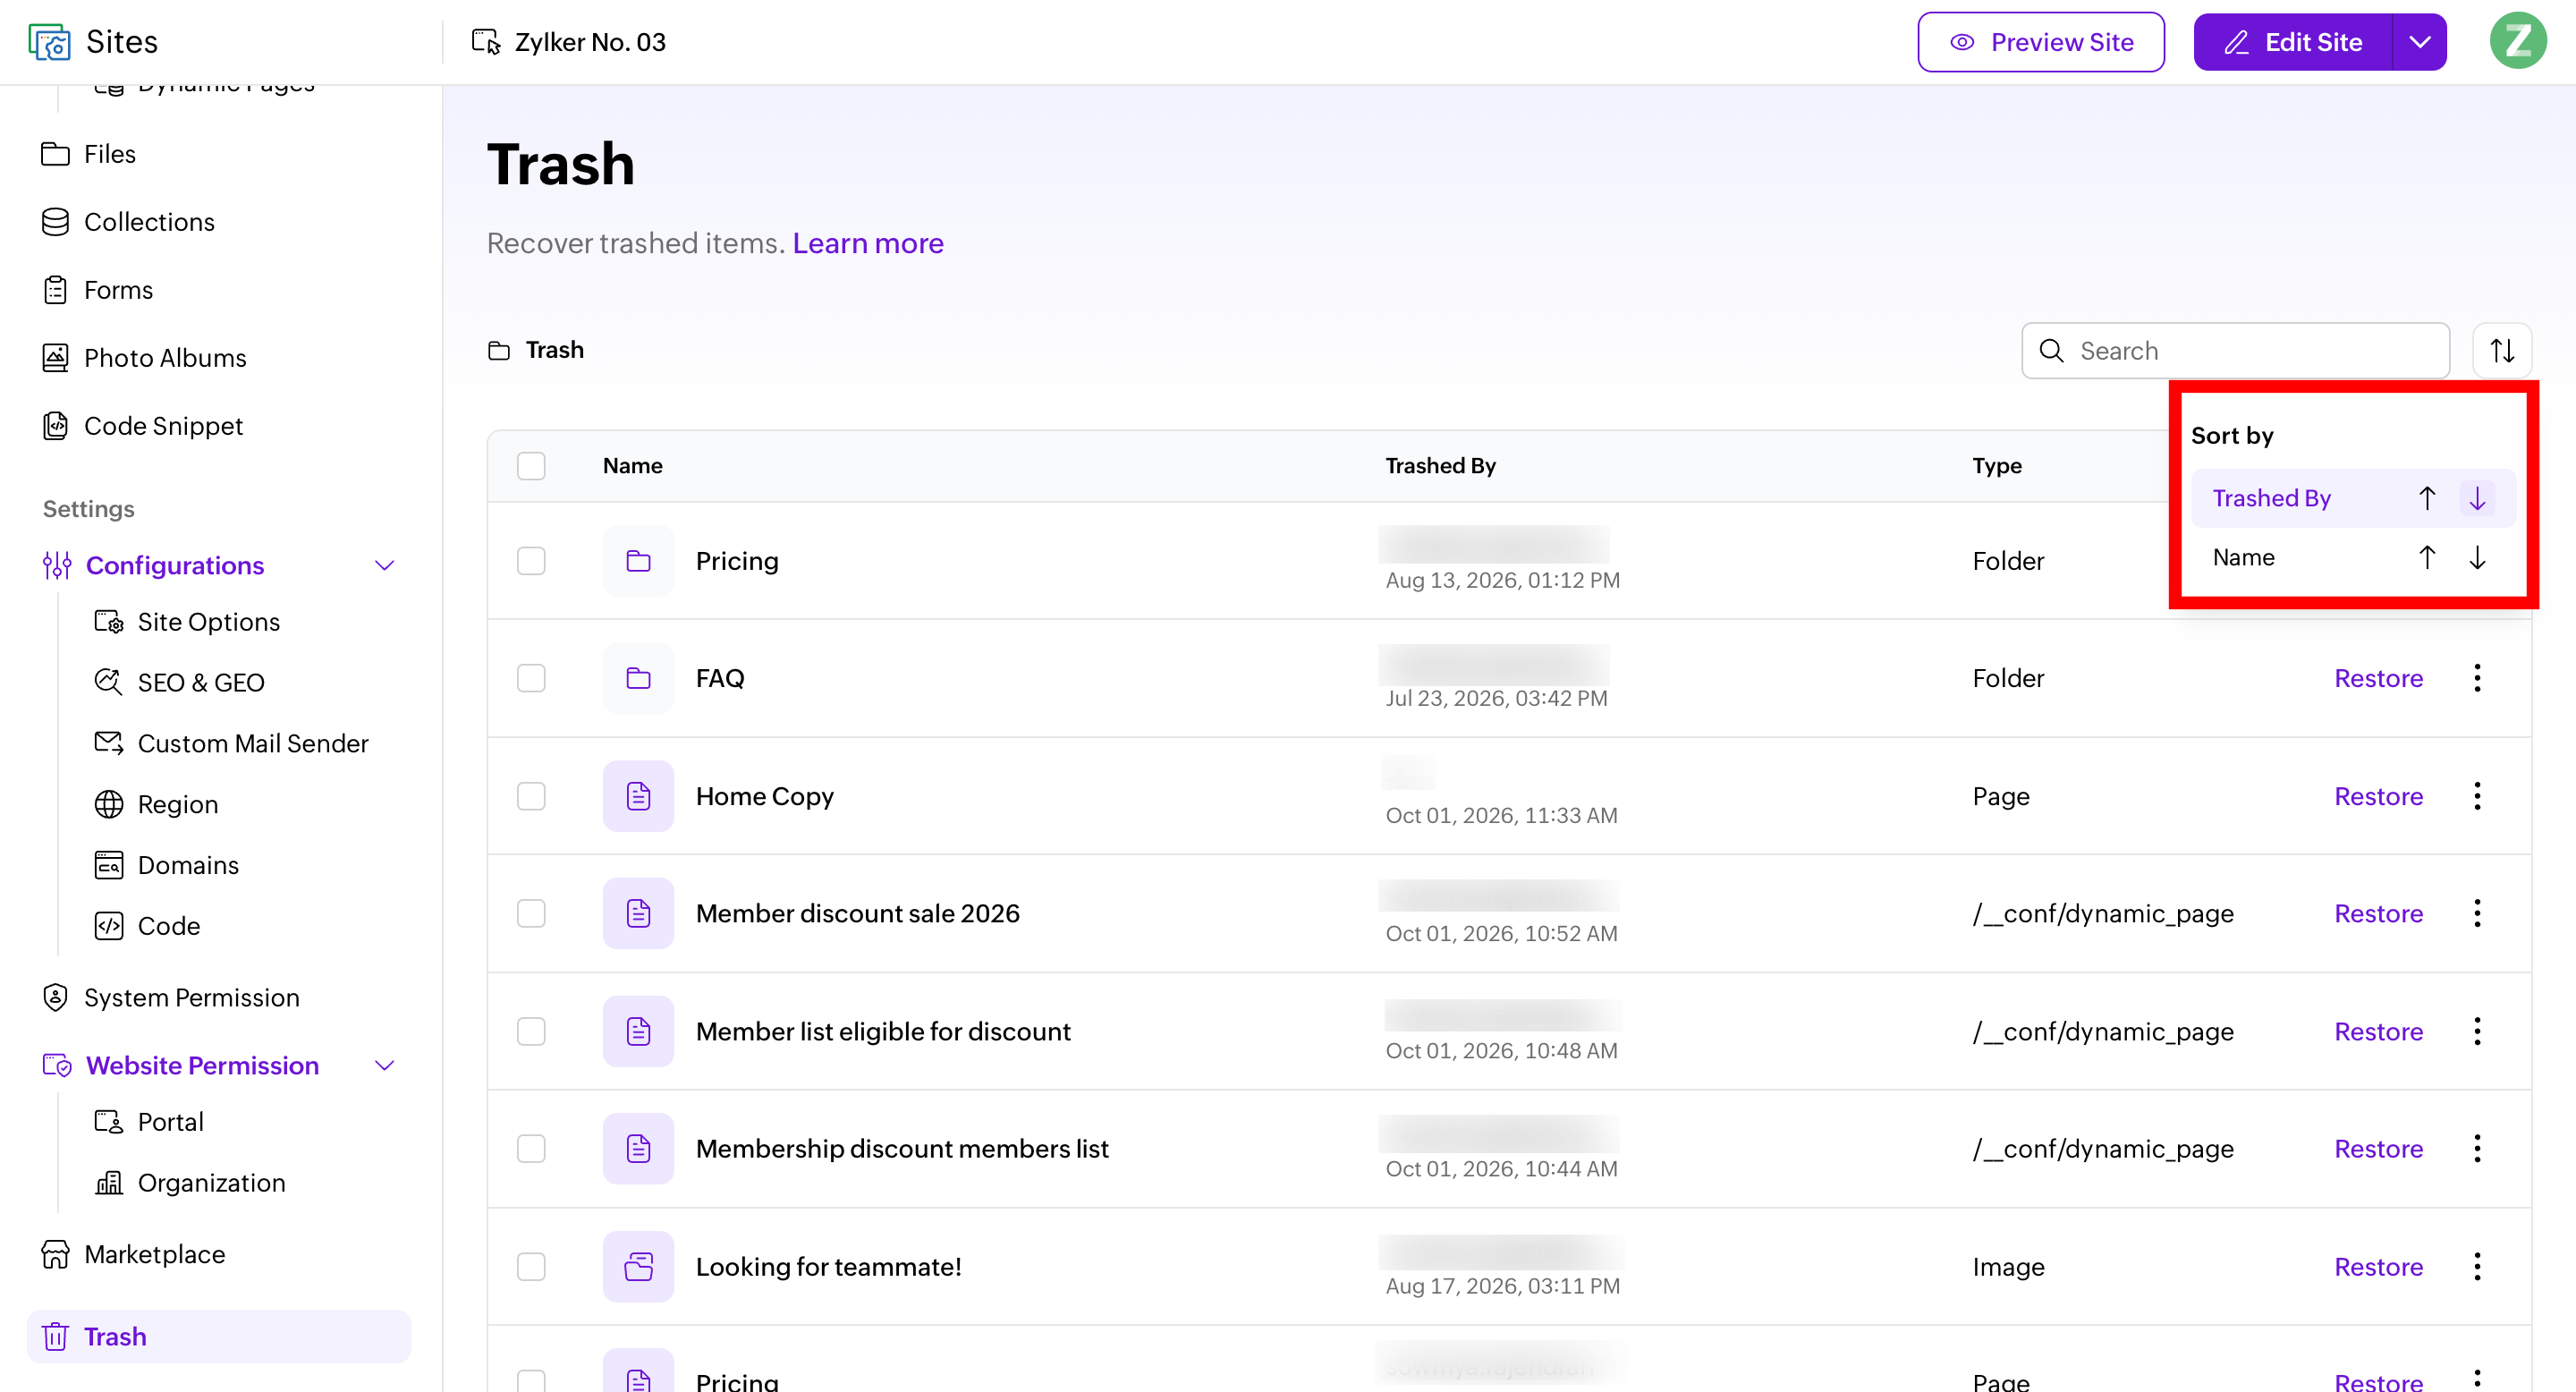This screenshot has width=2576, height=1392.
Task: Collapse the Configurations section chevron
Action: (384, 566)
